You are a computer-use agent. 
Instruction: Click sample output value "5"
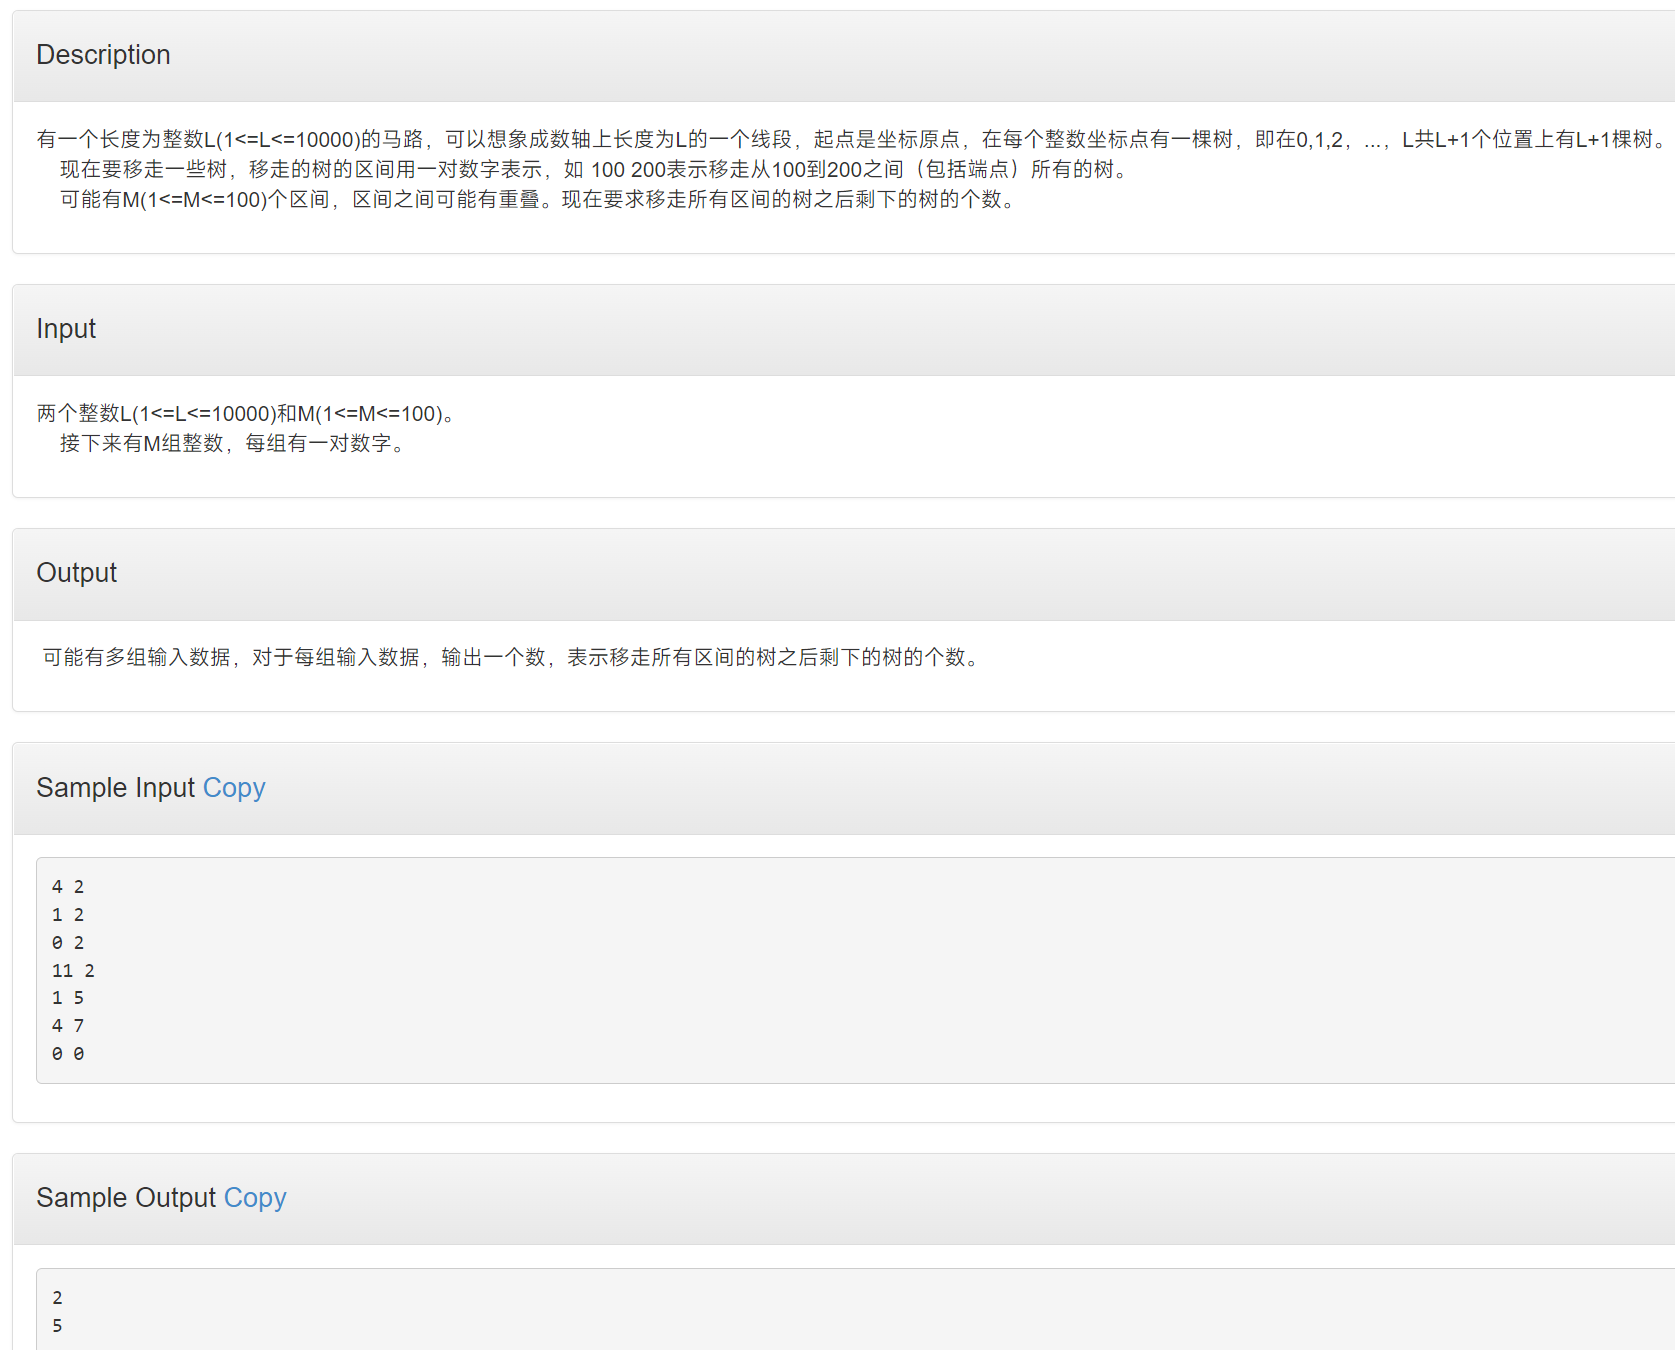(57, 1326)
